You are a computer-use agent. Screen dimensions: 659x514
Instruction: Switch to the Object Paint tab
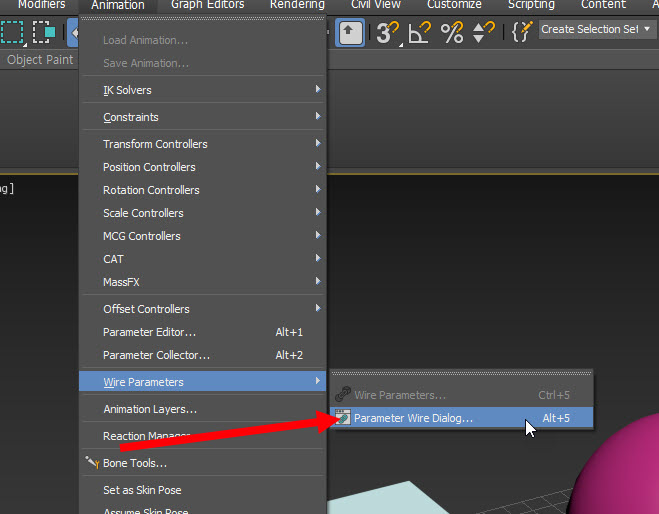pos(40,60)
